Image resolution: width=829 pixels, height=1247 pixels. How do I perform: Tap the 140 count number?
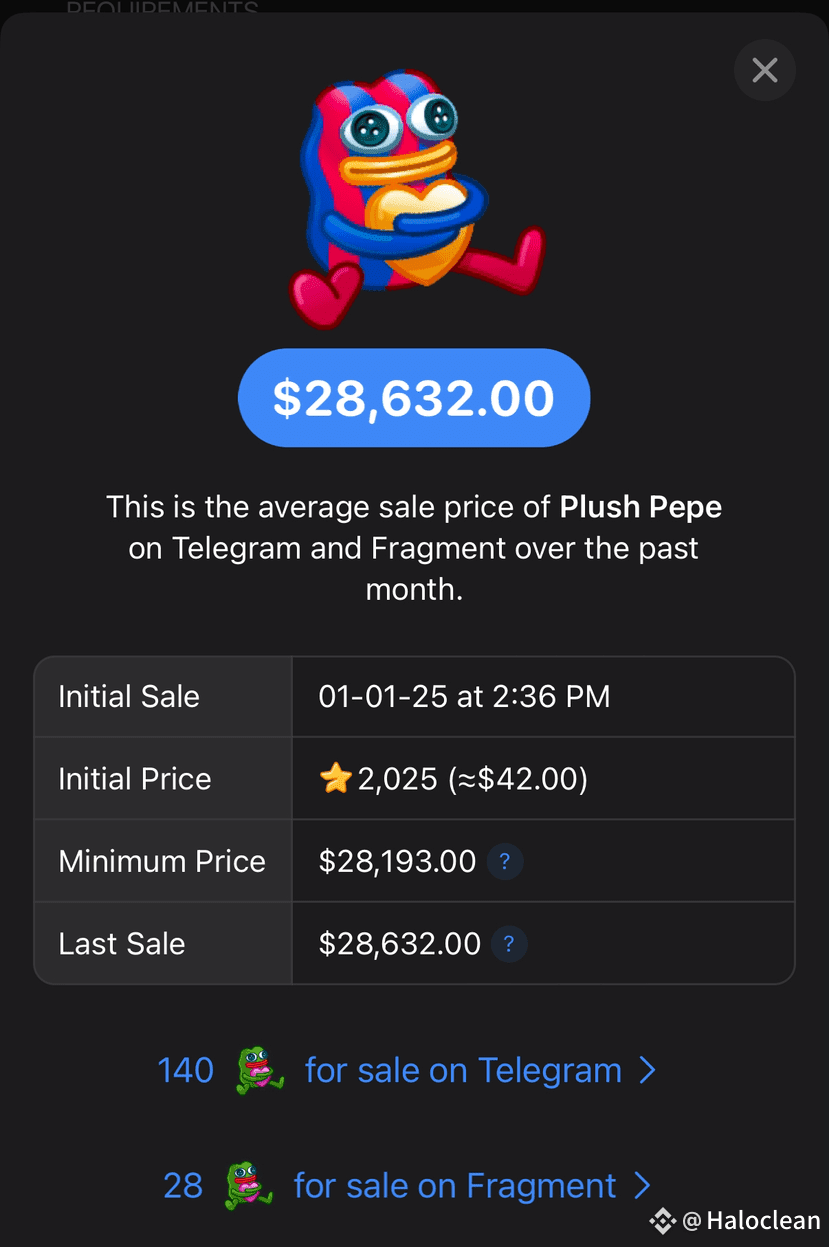pyautogui.click(x=186, y=1071)
